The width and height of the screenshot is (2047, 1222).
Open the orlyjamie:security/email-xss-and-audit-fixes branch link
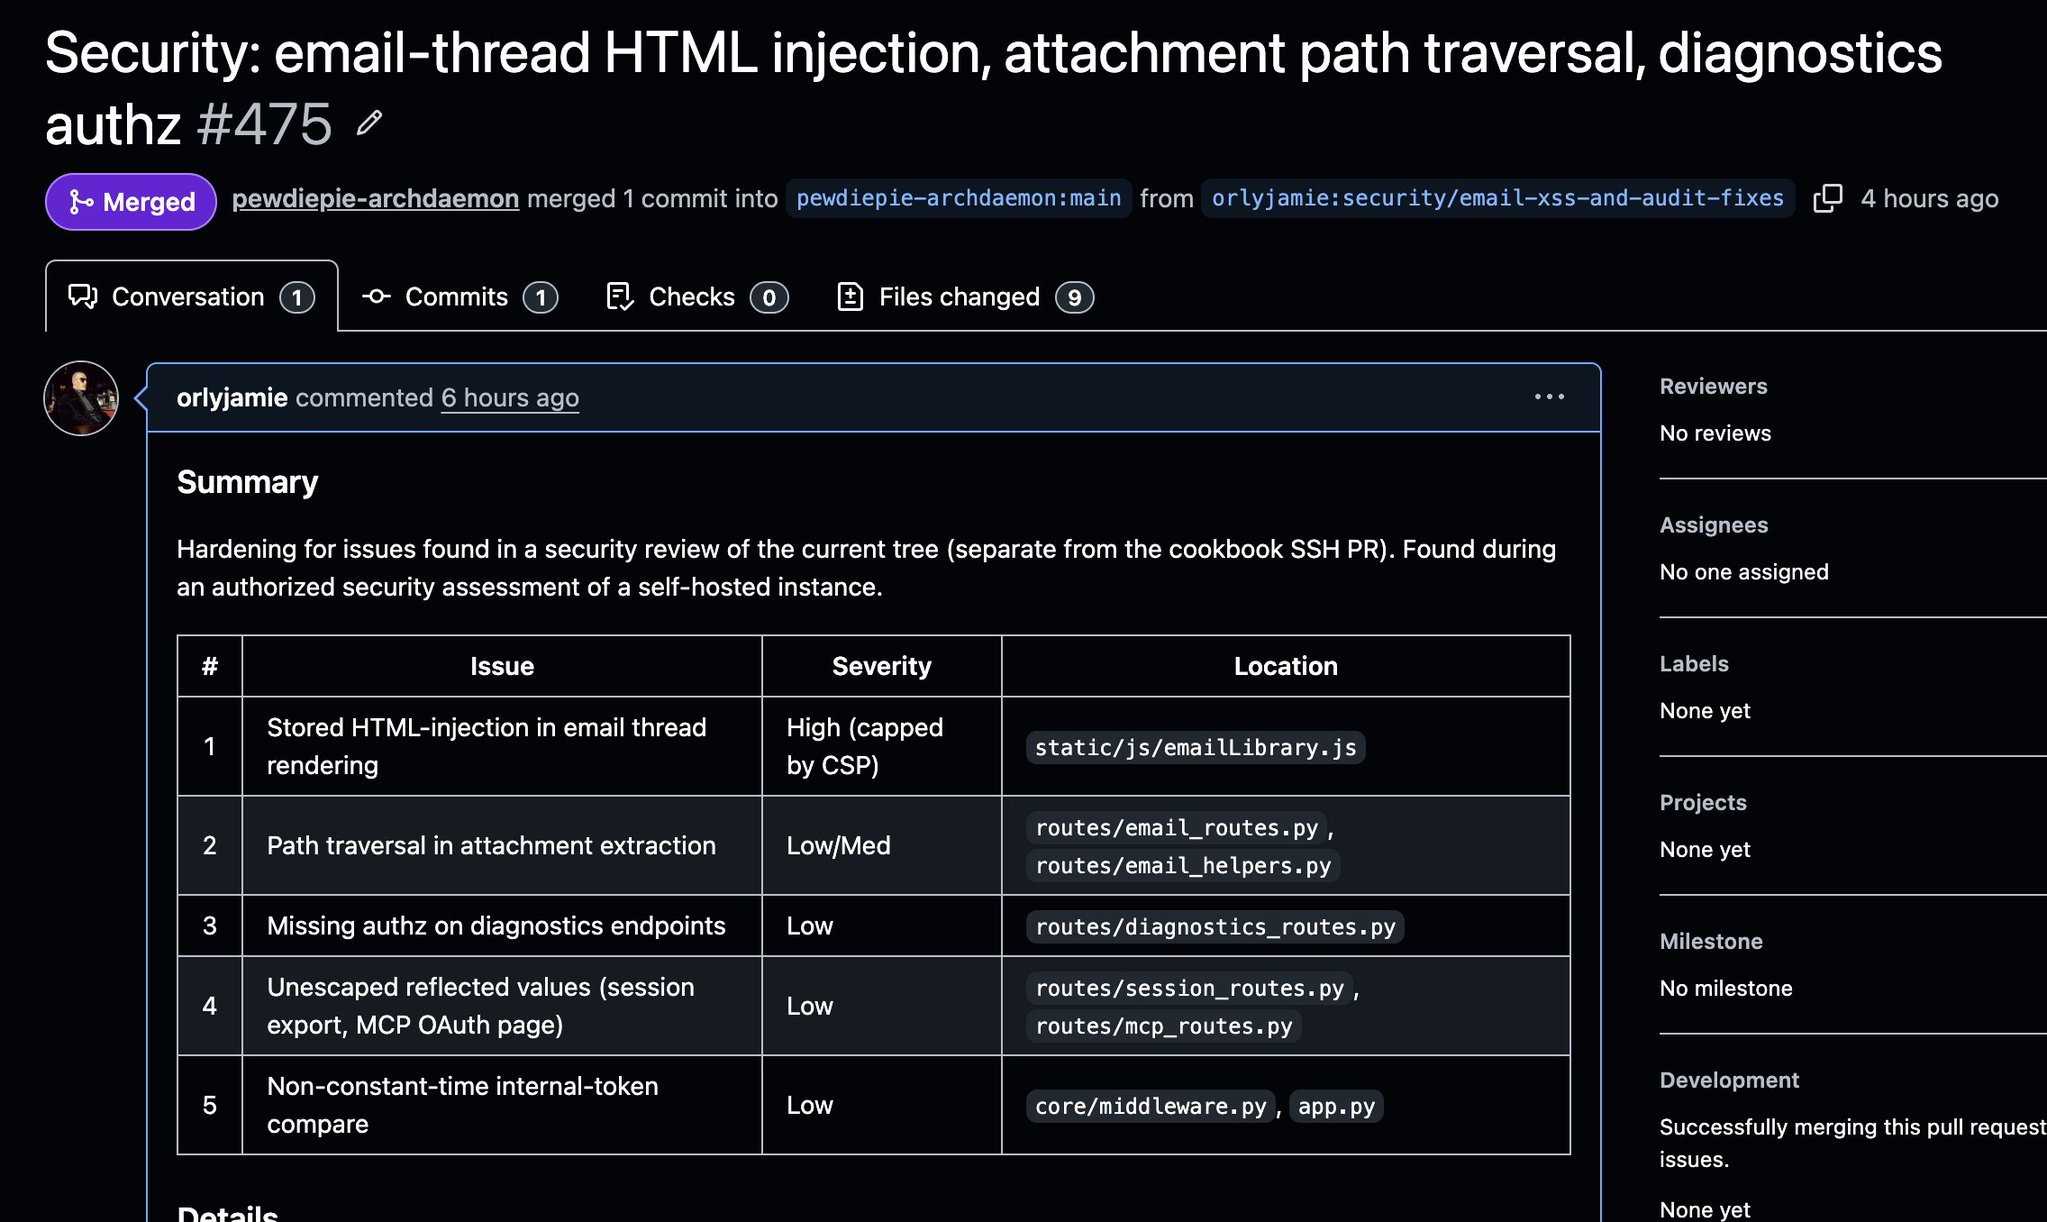click(x=1497, y=198)
